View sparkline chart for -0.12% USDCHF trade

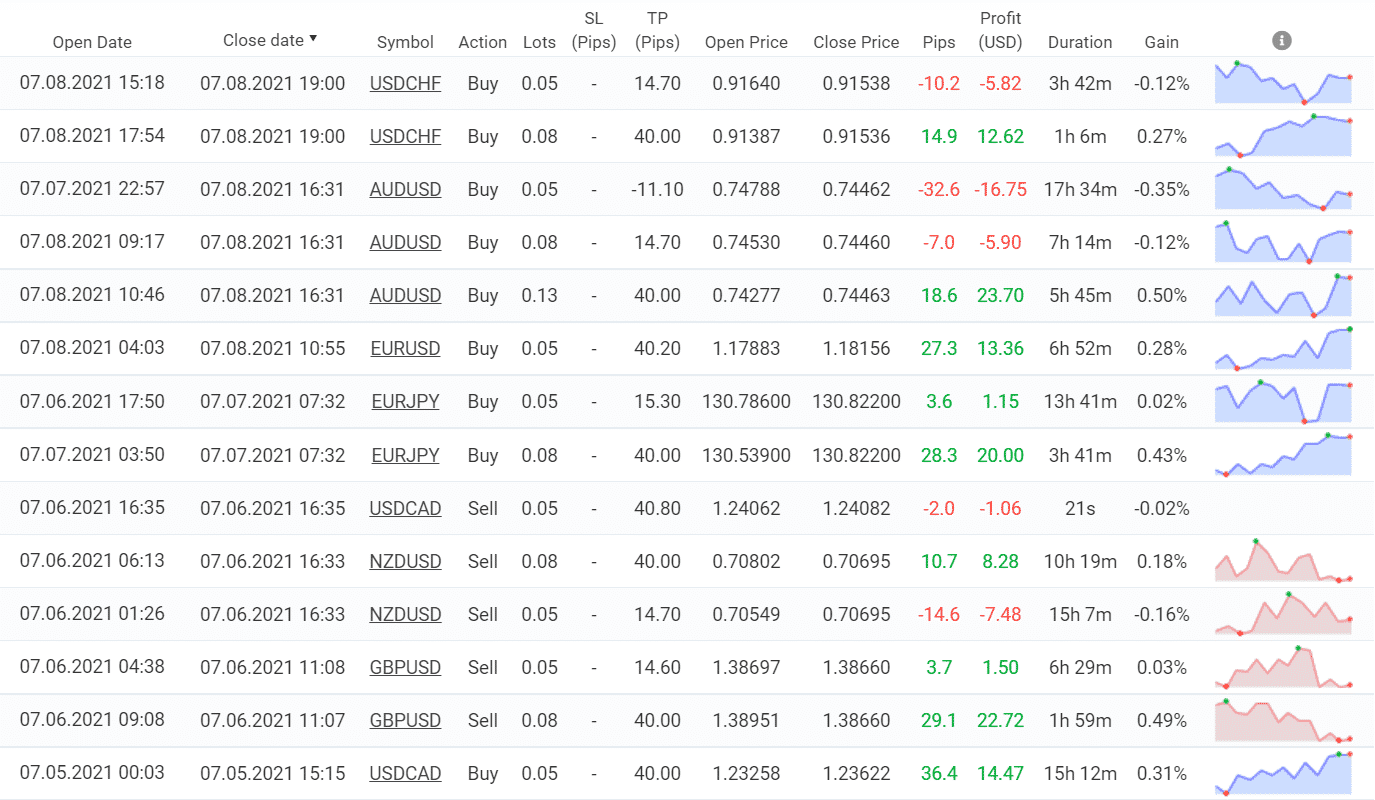[x=1283, y=82]
